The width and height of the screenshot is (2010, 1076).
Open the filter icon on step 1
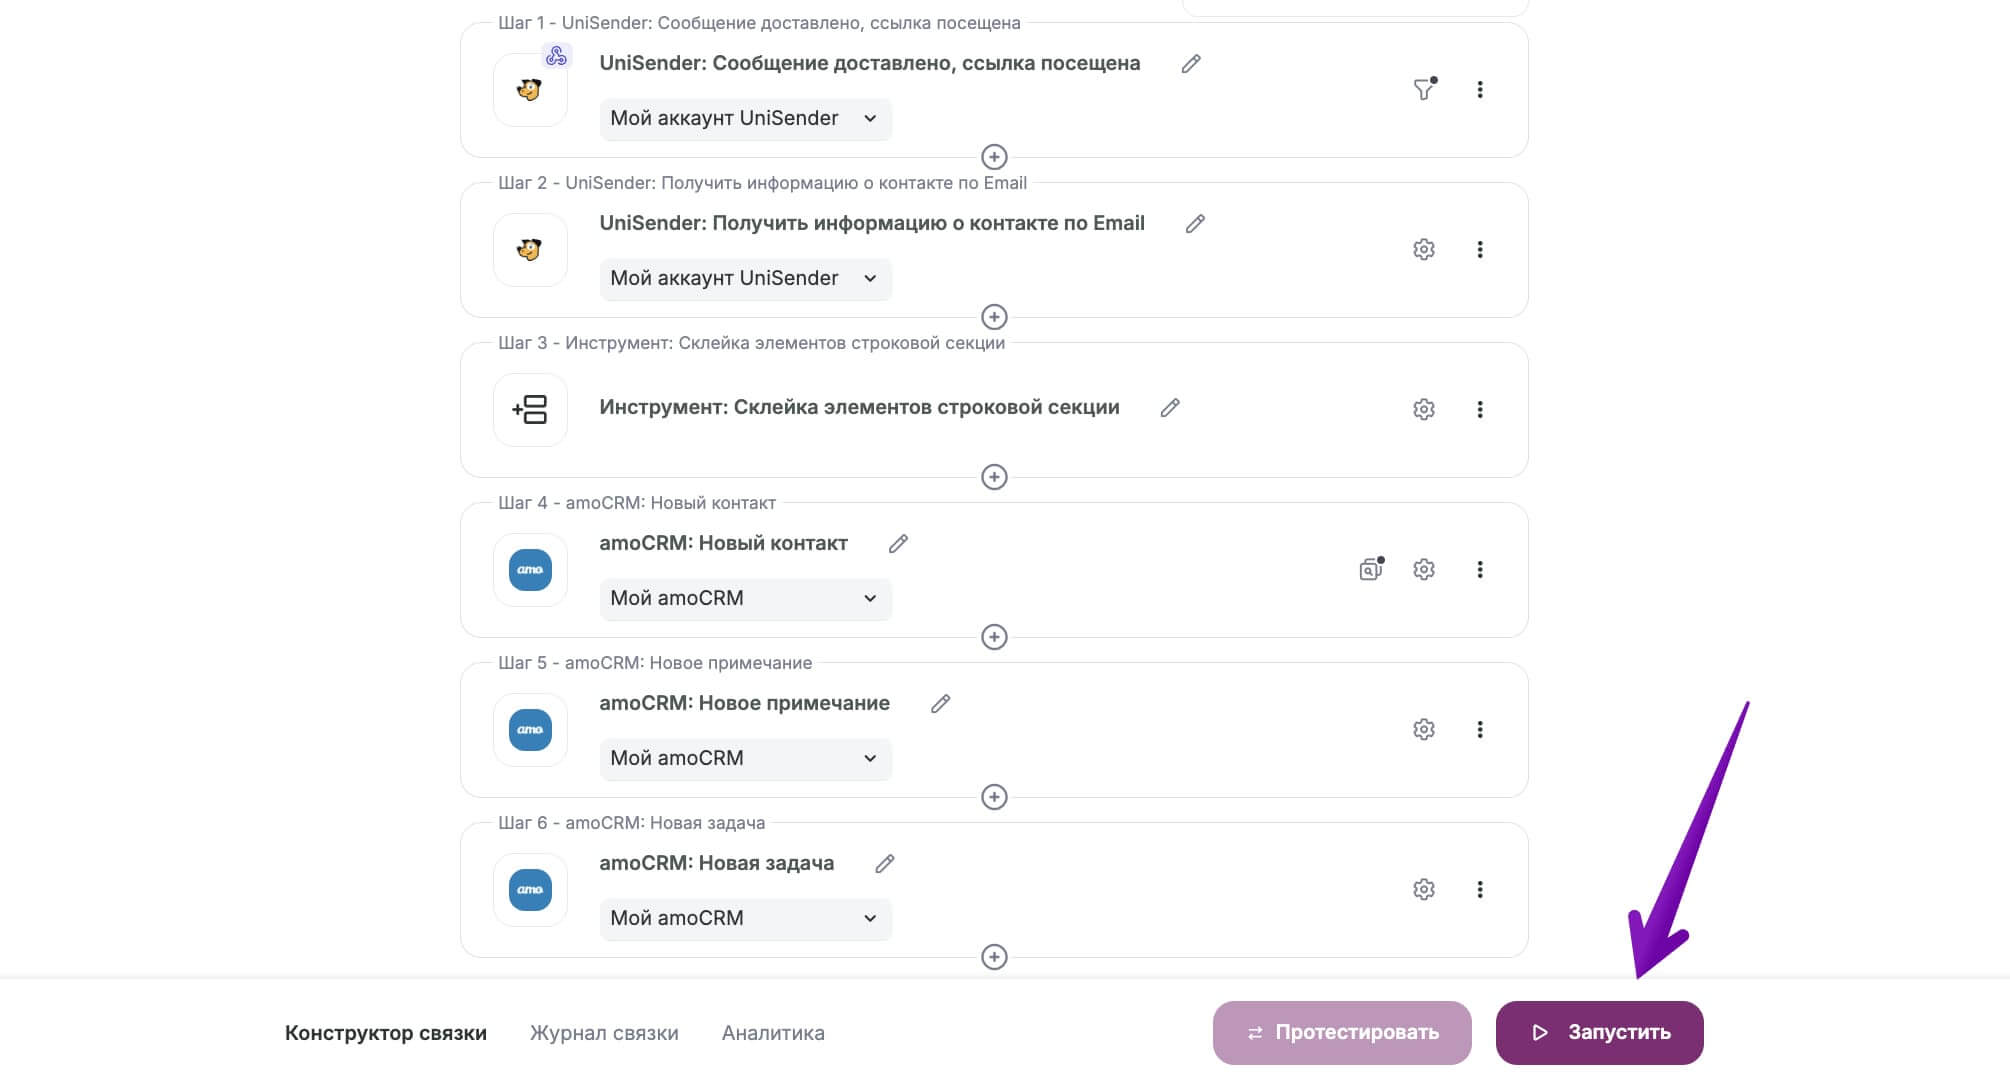[x=1424, y=89]
